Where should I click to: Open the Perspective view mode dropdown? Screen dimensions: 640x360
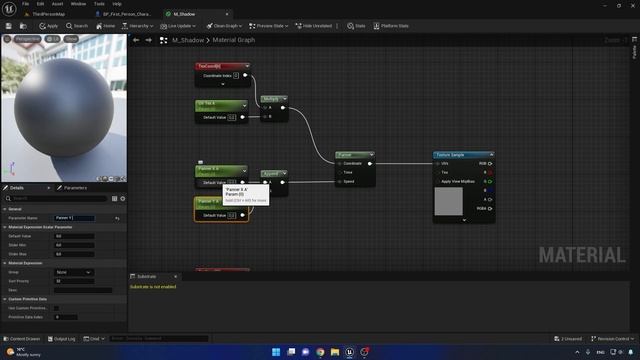[x=27, y=39]
